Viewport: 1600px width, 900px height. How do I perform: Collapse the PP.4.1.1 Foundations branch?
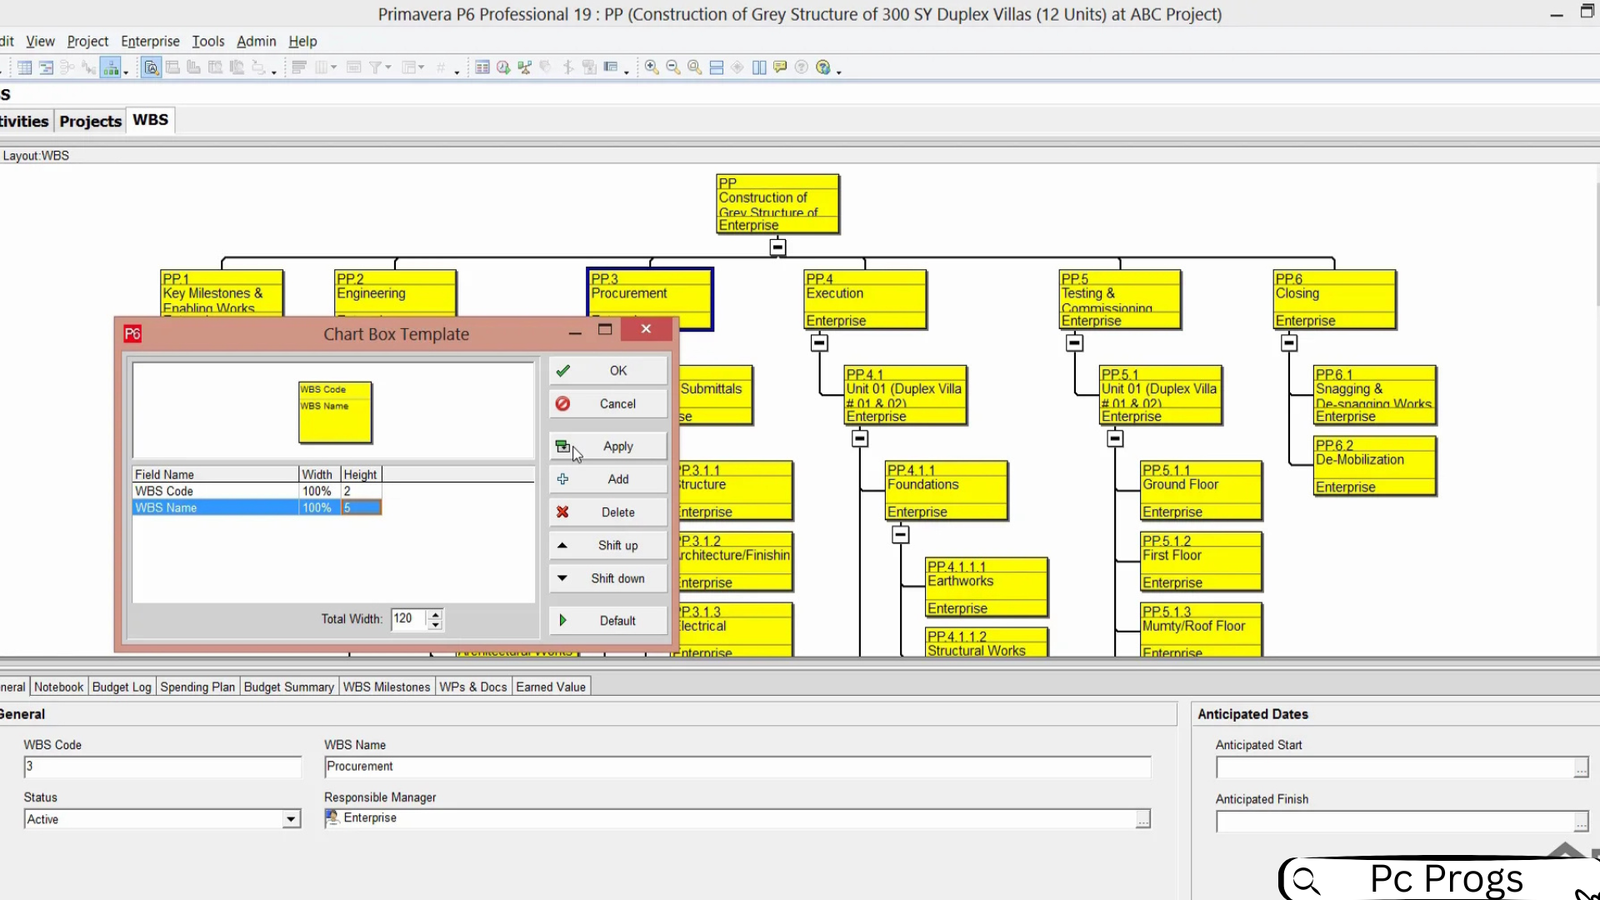click(x=901, y=535)
